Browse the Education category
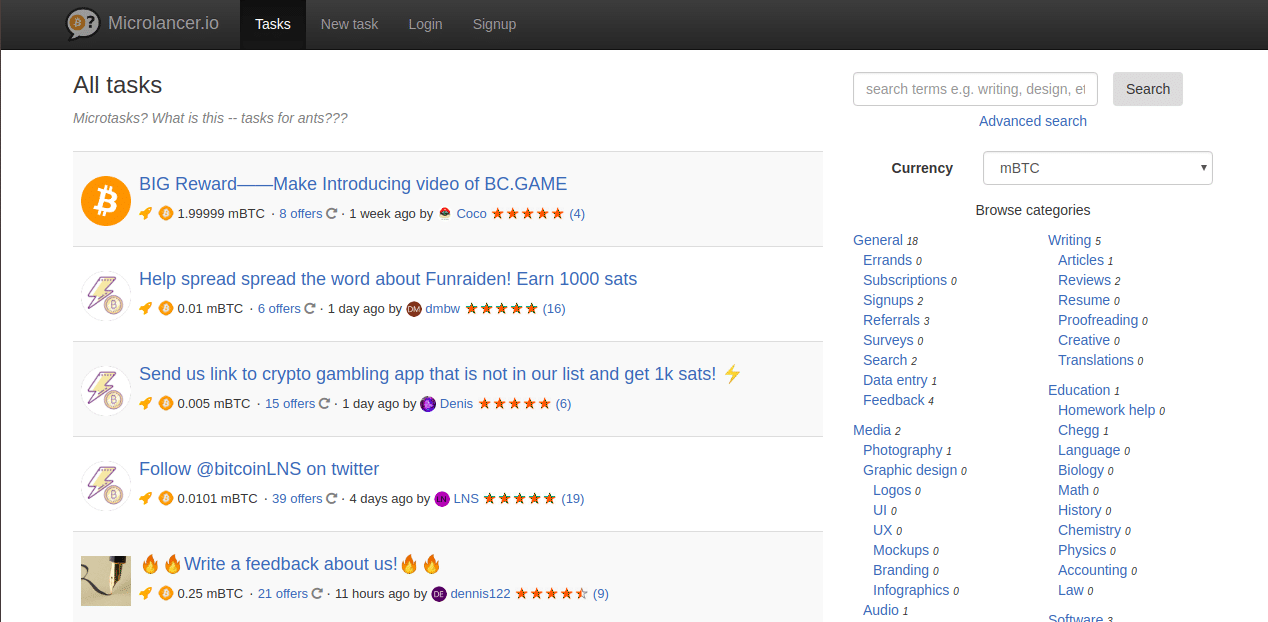1268x622 pixels. 1079,390
